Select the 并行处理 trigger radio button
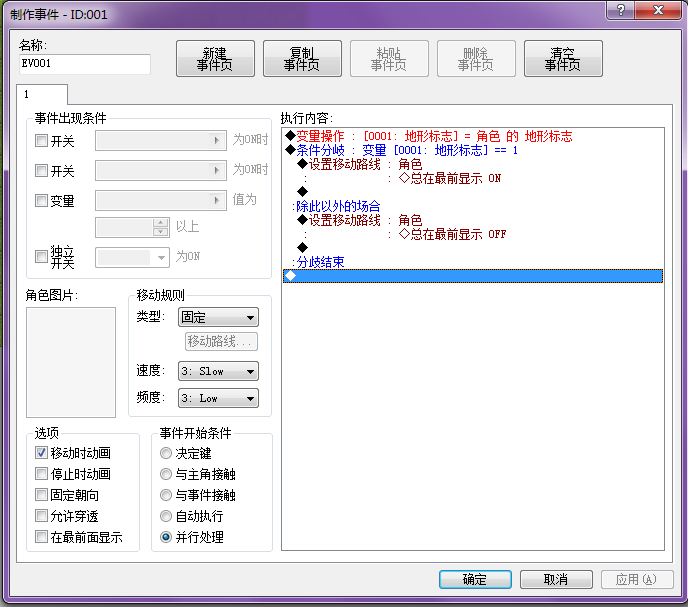Viewport: 688px width, 607px height. [x=166, y=537]
